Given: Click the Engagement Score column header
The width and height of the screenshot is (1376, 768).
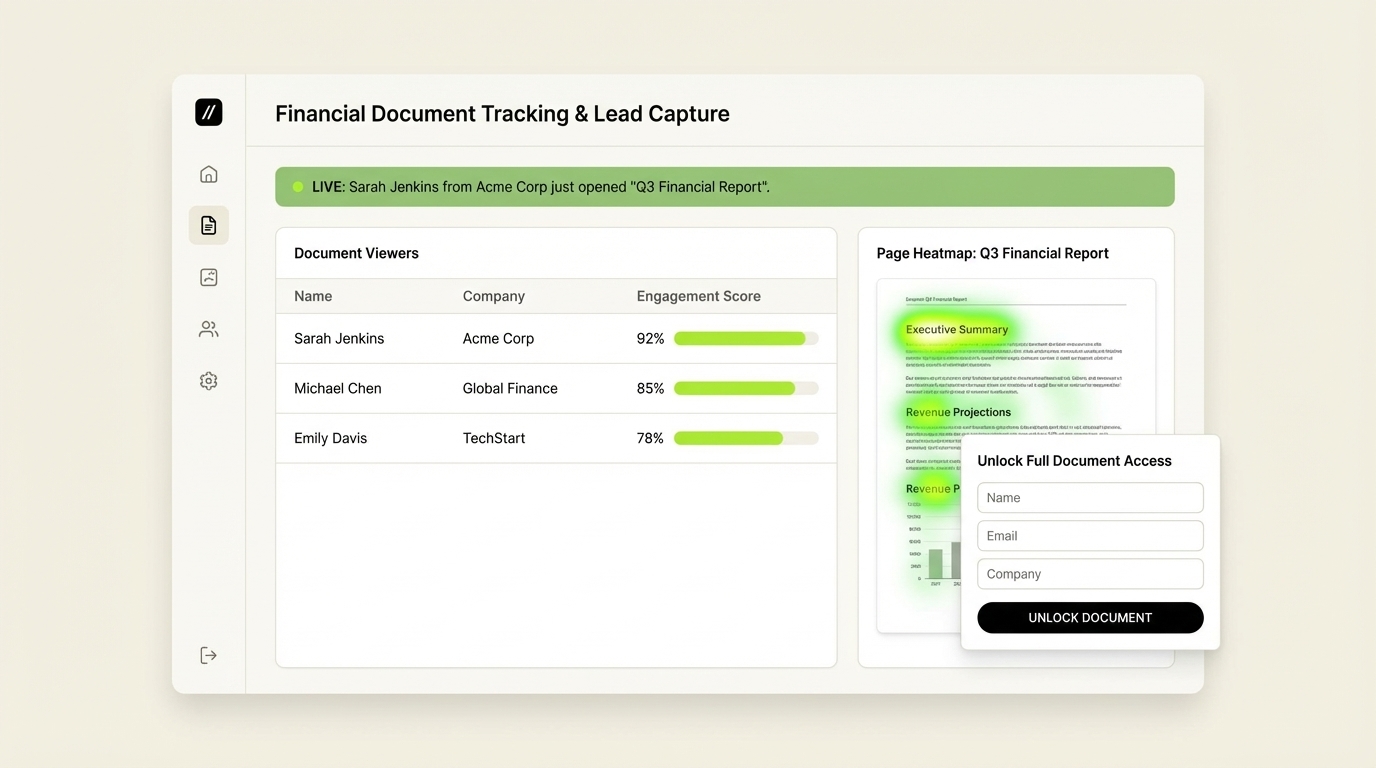Looking at the screenshot, I should 698,296.
